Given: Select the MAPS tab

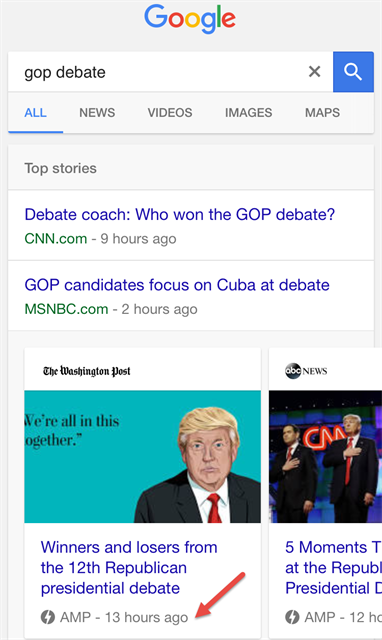Looking at the screenshot, I should (x=322, y=113).
